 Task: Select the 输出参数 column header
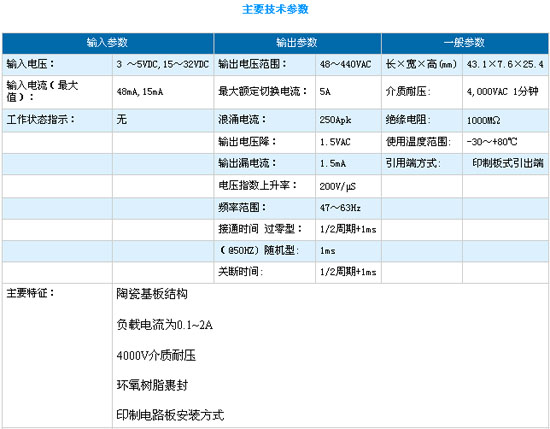point(297,43)
